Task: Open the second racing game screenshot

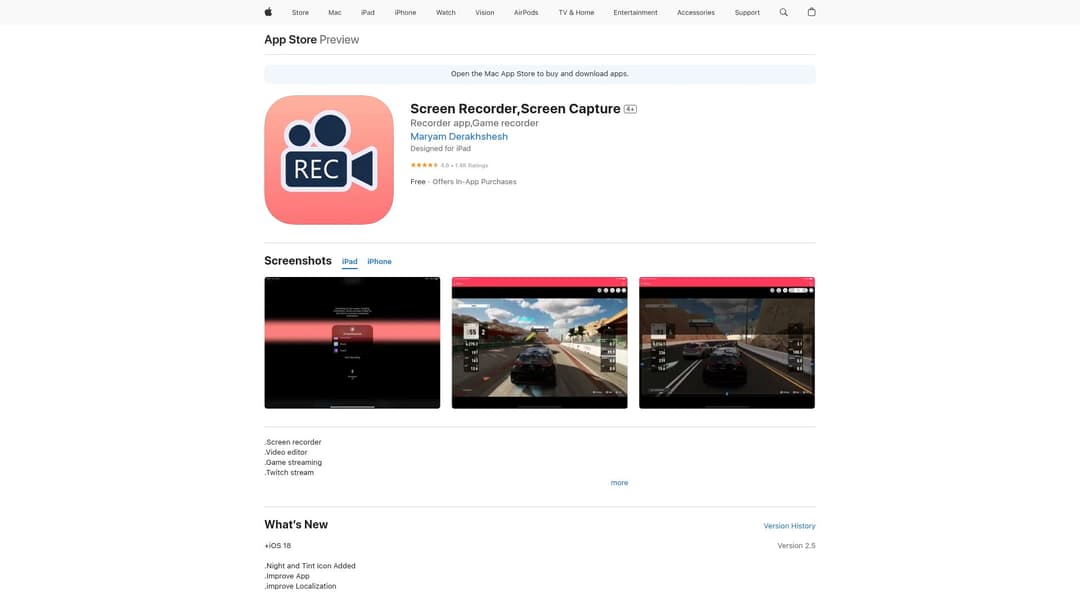Action: [539, 342]
